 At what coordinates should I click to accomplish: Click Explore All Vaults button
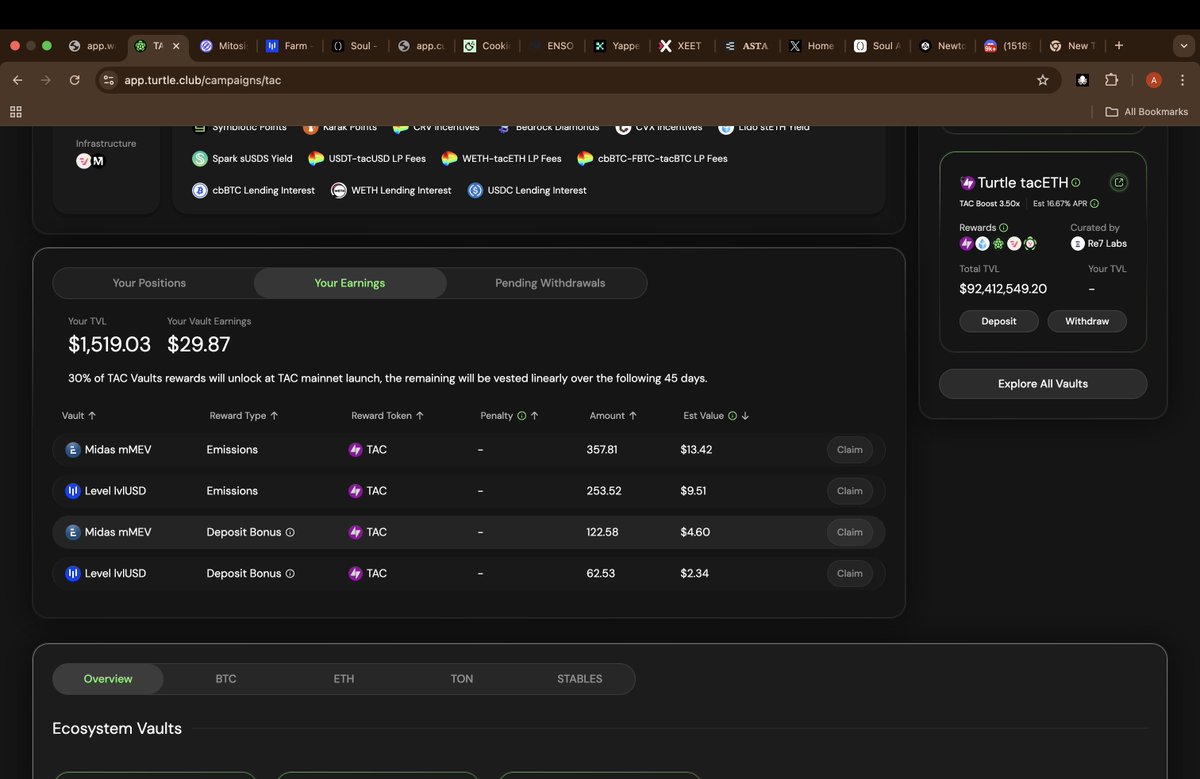pos(1043,384)
